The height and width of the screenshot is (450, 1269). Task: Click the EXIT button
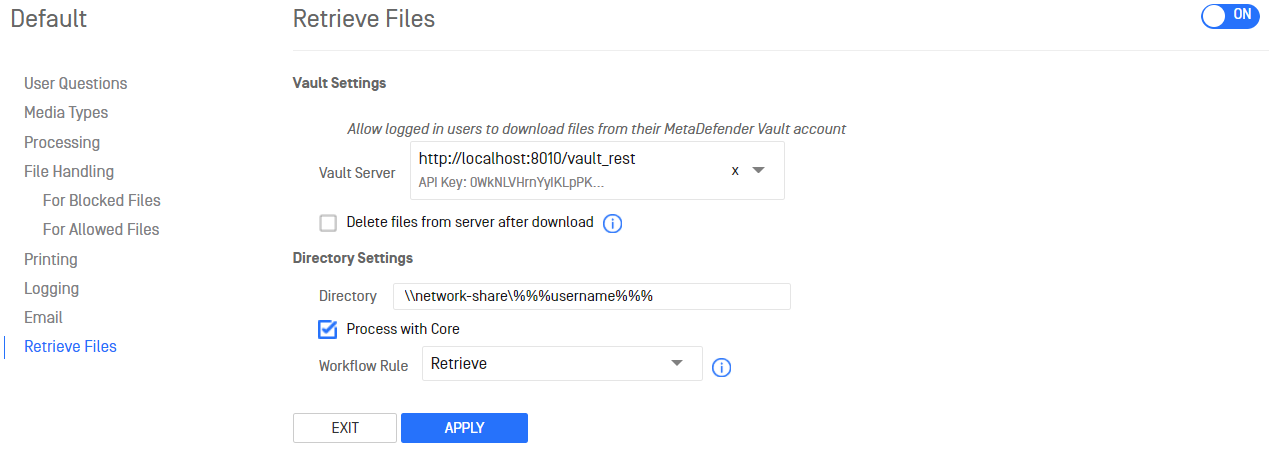click(x=345, y=428)
